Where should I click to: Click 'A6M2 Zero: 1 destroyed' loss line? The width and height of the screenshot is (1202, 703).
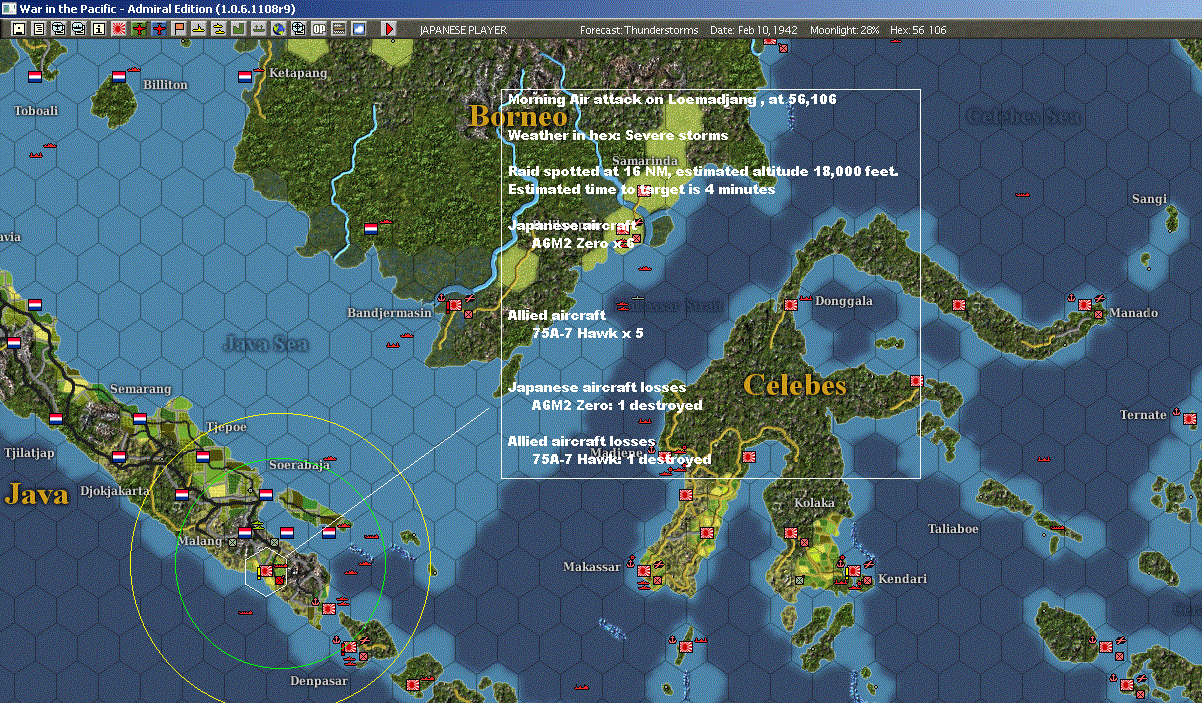(616, 405)
